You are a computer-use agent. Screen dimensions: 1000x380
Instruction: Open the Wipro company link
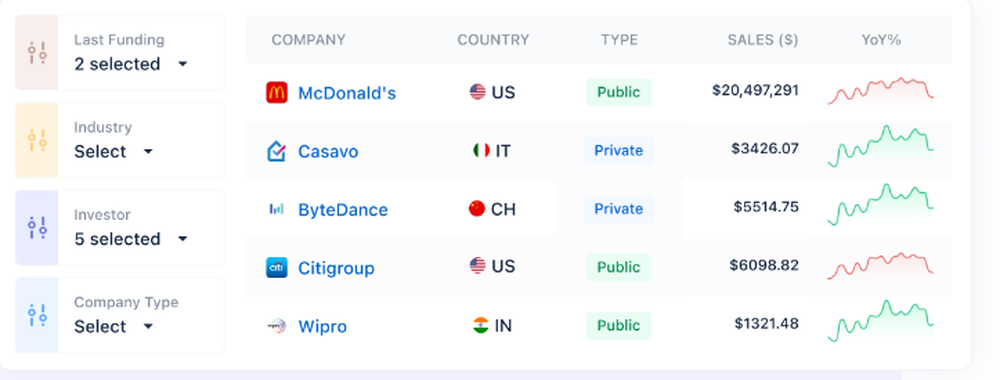click(x=323, y=326)
